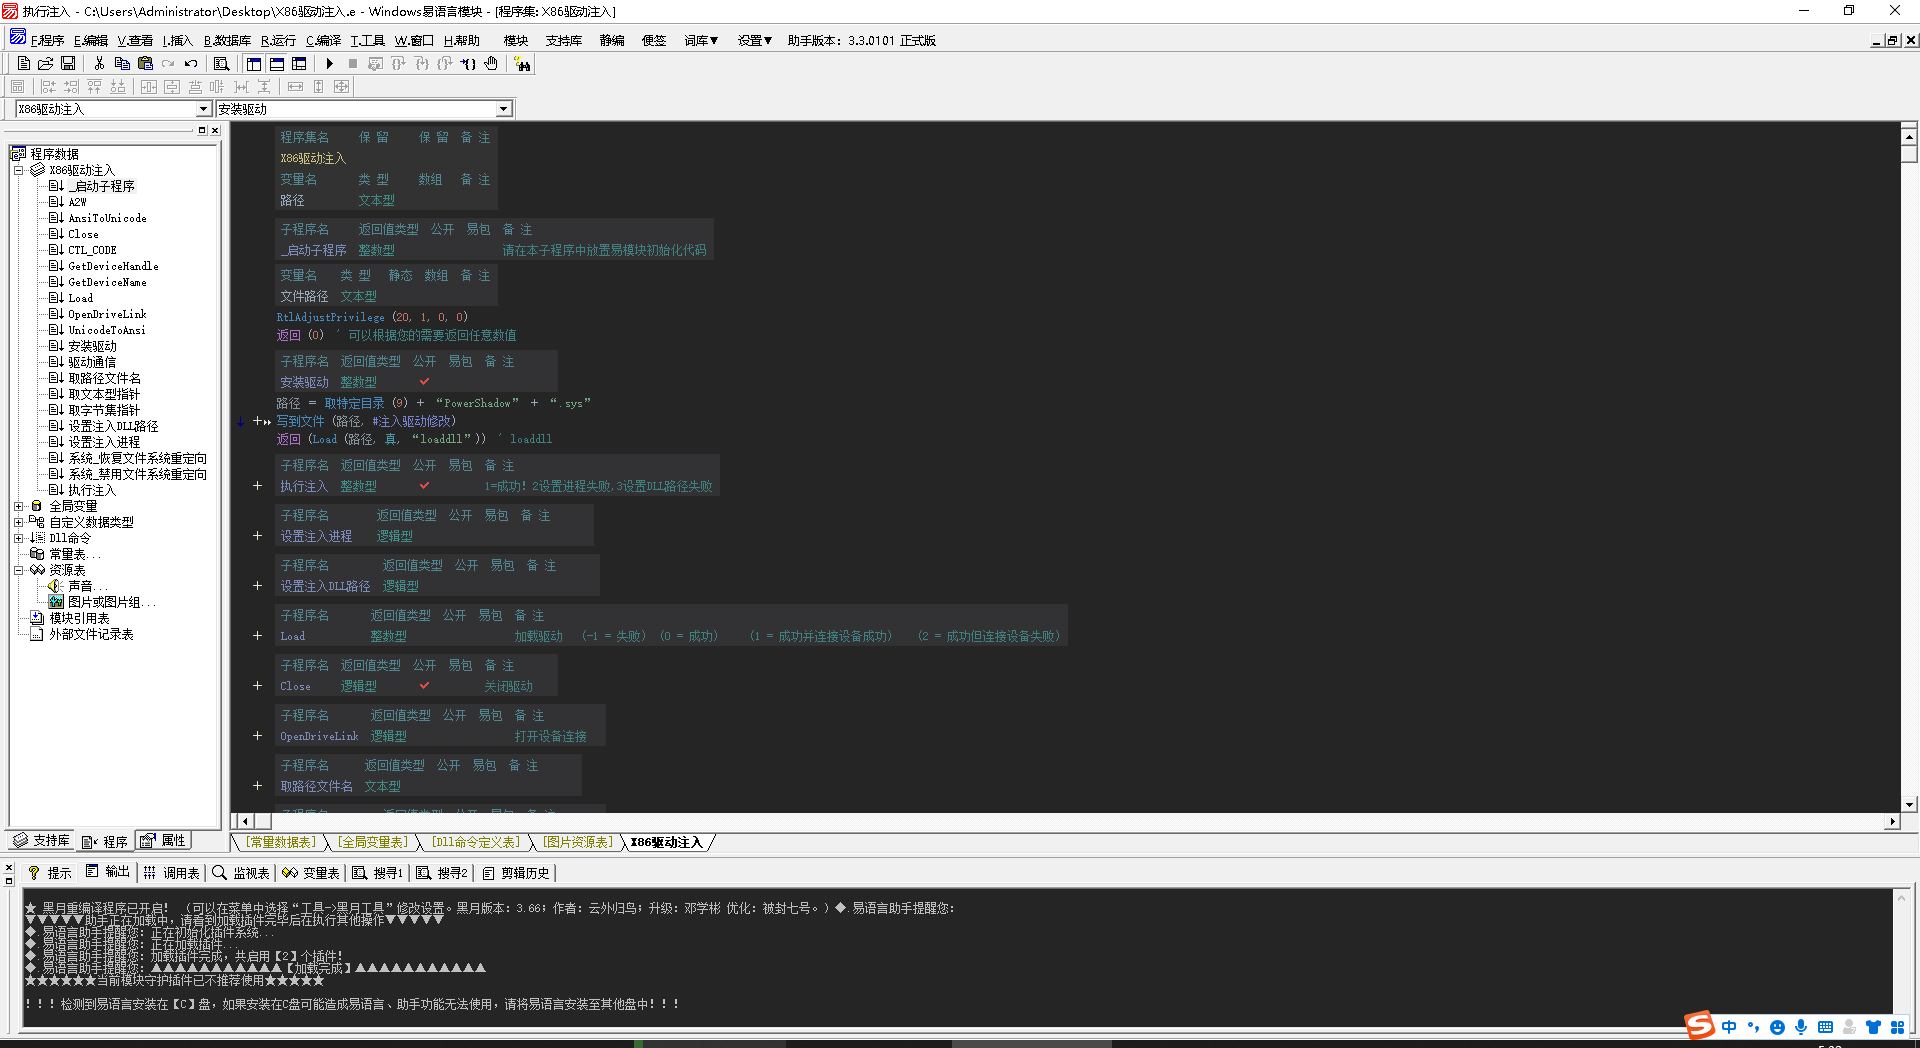Expand the OpenDriveLink subroutine code block
Screen dimensions: 1920x1048
[257, 736]
